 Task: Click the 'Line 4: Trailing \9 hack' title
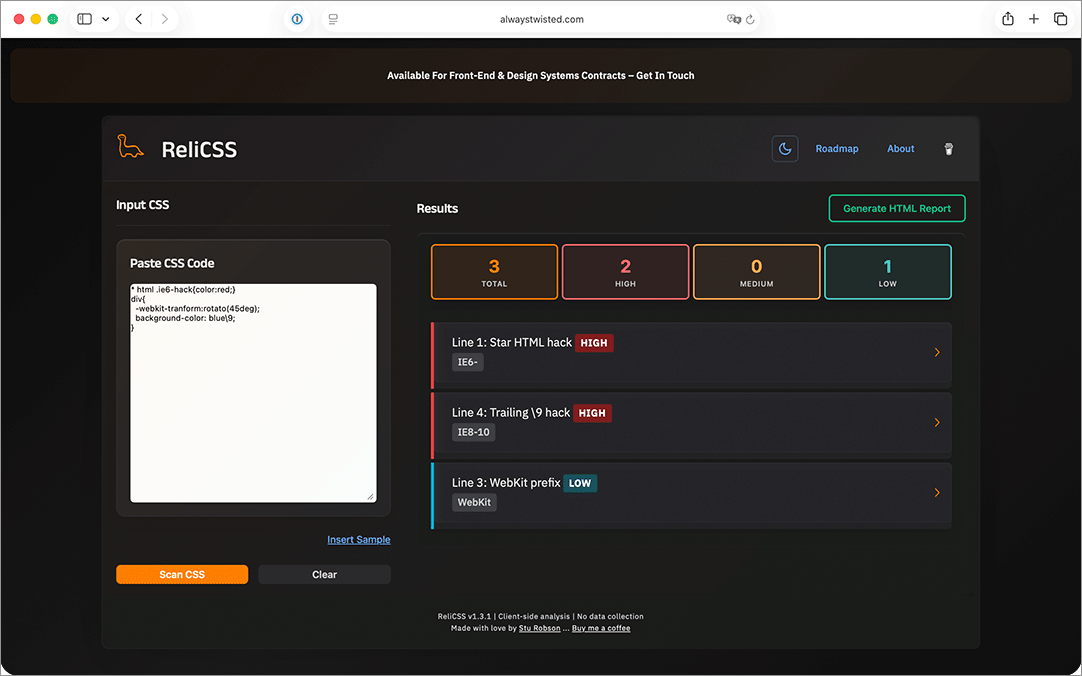(x=511, y=412)
